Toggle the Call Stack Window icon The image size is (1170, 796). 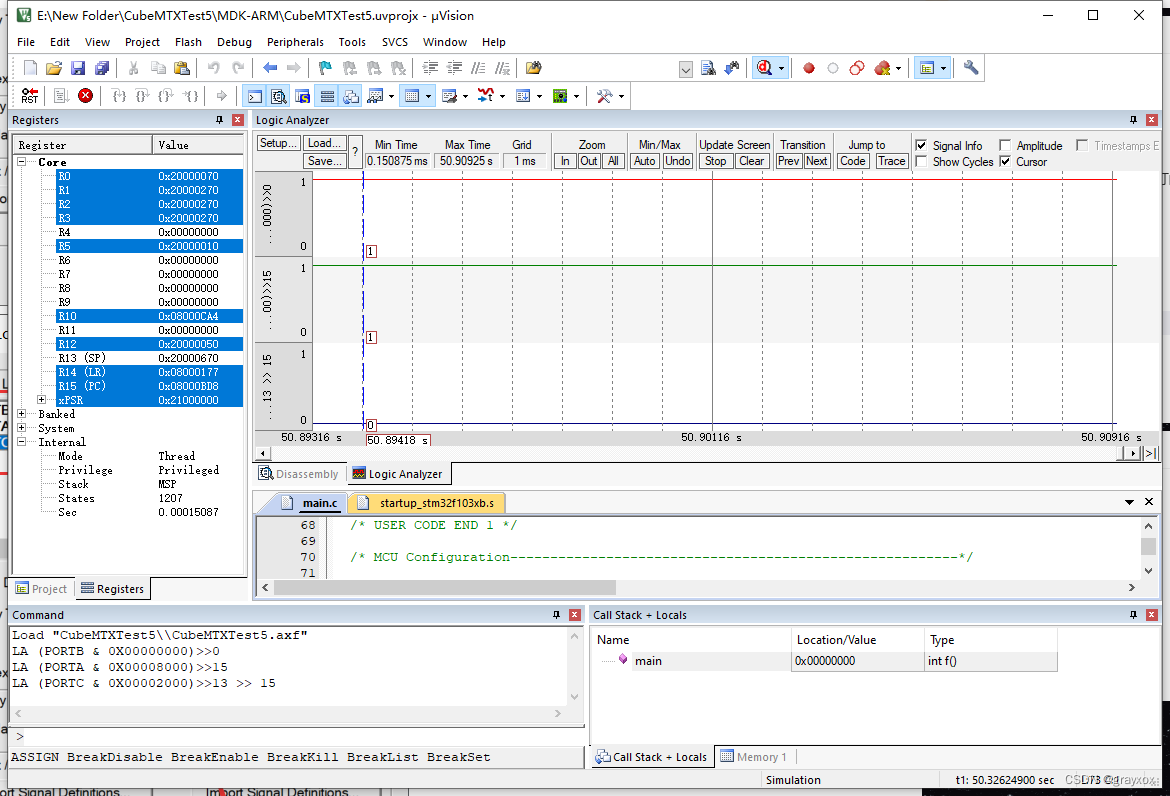click(x=351, y=95)
